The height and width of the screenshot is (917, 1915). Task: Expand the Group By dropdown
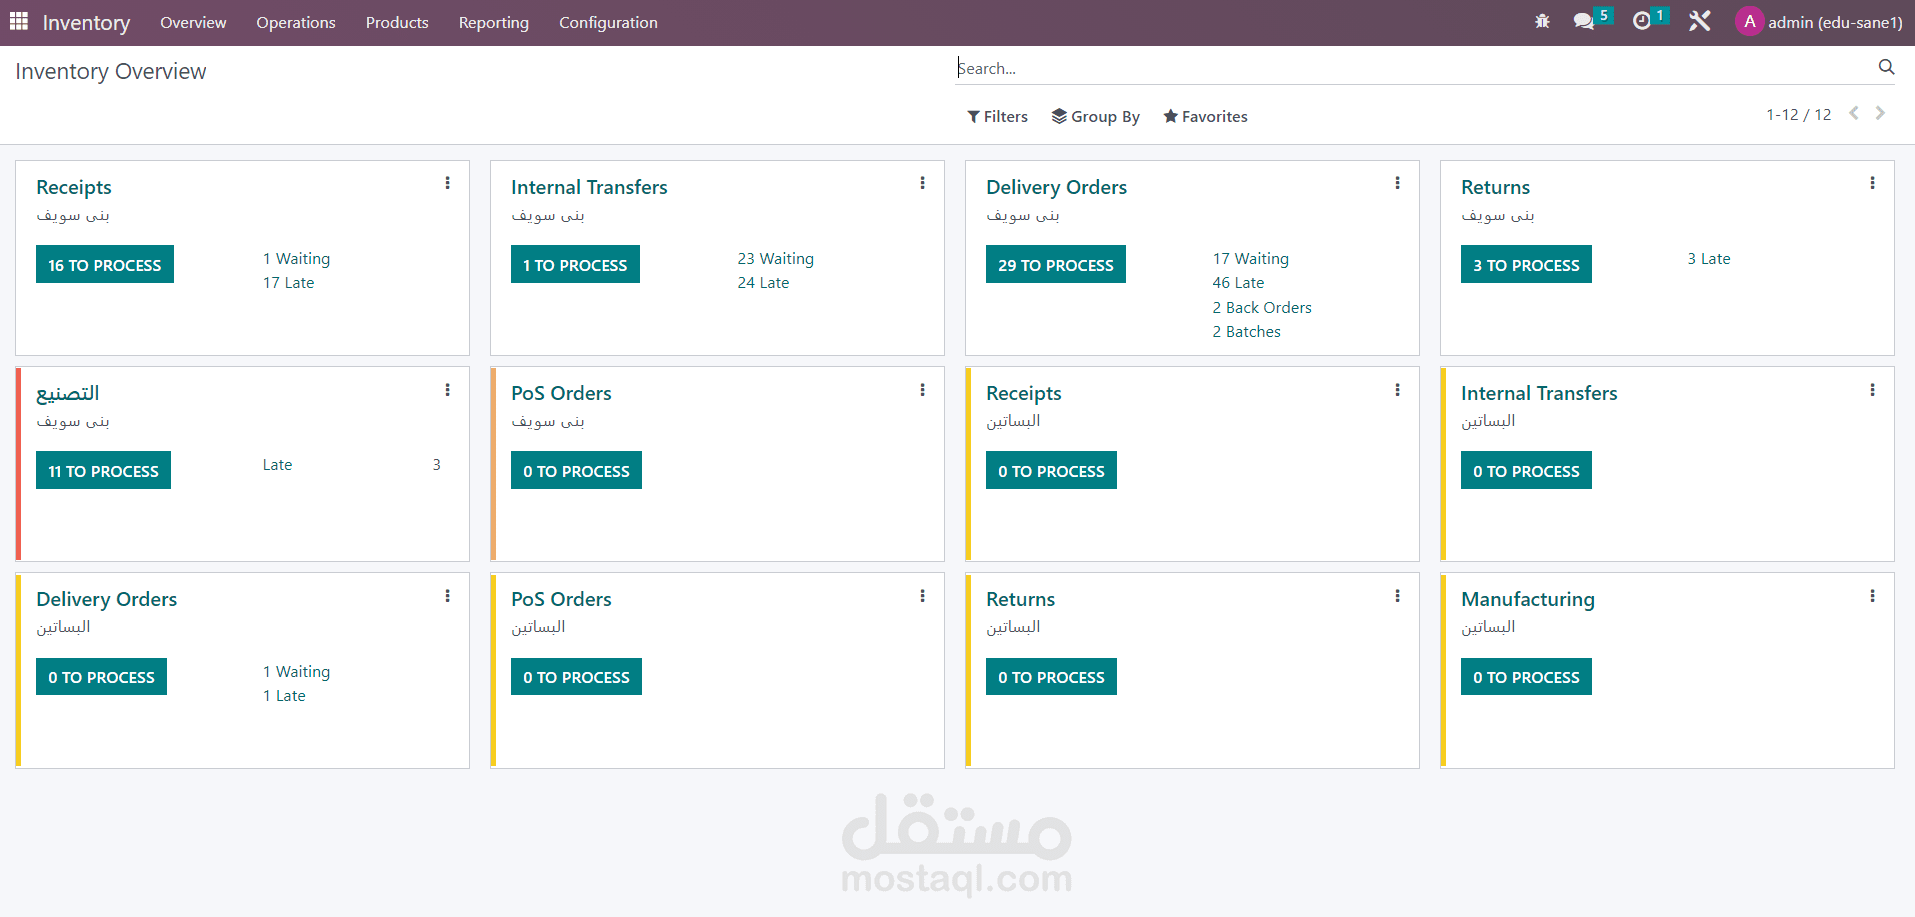pyautogui.click(x=1095, y=116)
